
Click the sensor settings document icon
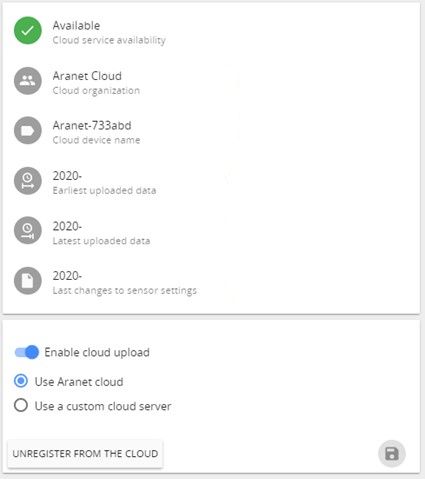click(x=28, y=281)
